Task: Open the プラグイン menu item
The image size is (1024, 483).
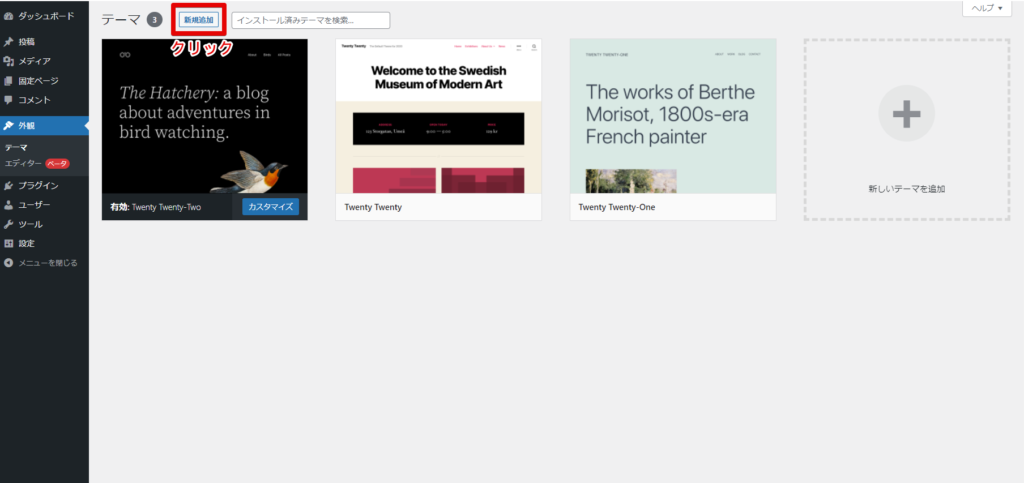Action: (x=44, y=185)
